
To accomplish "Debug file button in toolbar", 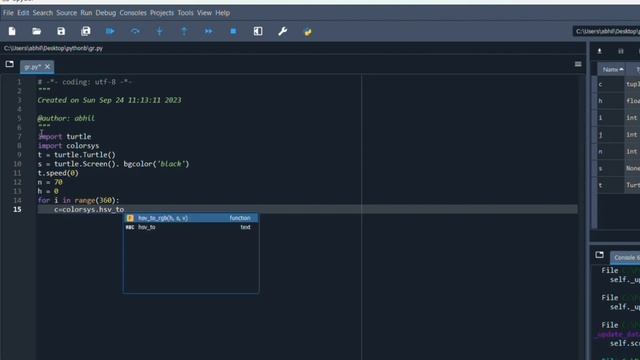I will coord(110,31).
